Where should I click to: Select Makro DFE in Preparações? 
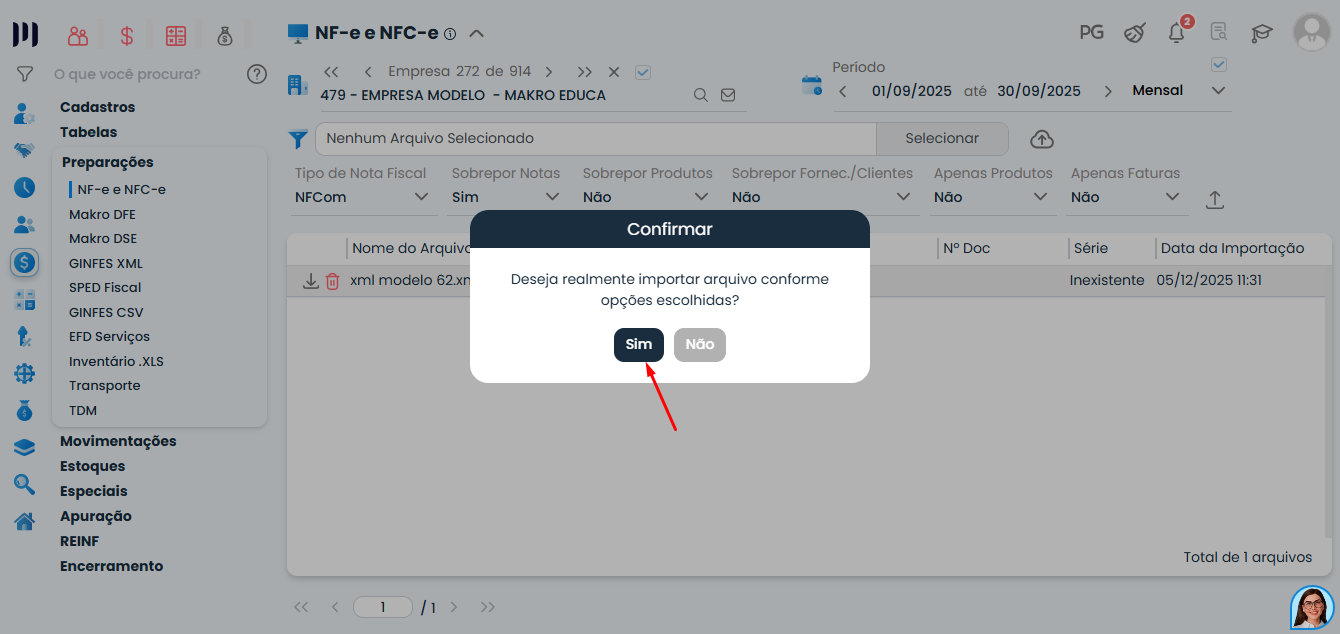[102, 214]
